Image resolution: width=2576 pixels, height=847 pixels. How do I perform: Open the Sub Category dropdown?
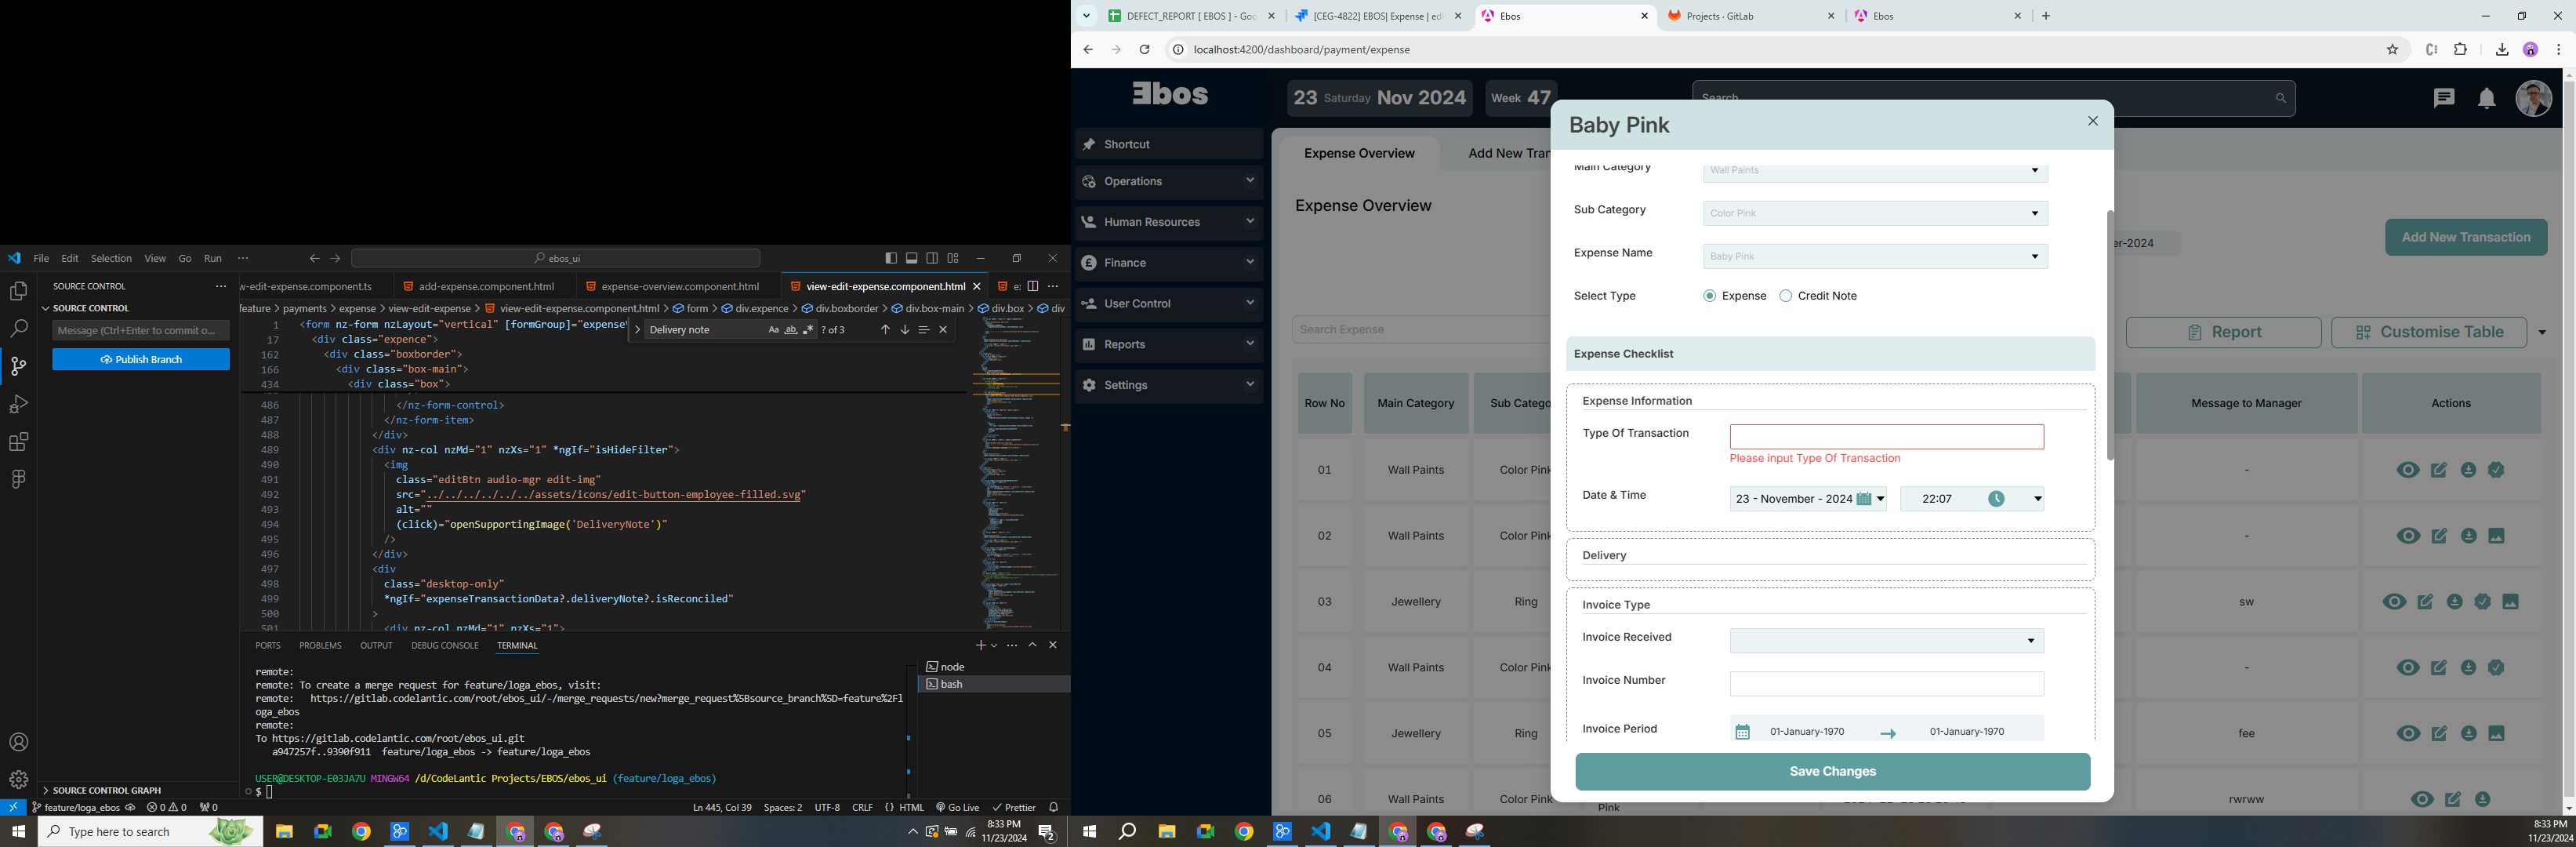1875,213
